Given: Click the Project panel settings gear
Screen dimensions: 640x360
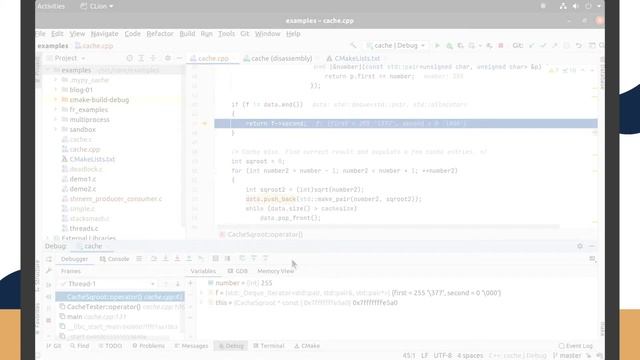Looking at the screenshot, I should pos(167,58).
